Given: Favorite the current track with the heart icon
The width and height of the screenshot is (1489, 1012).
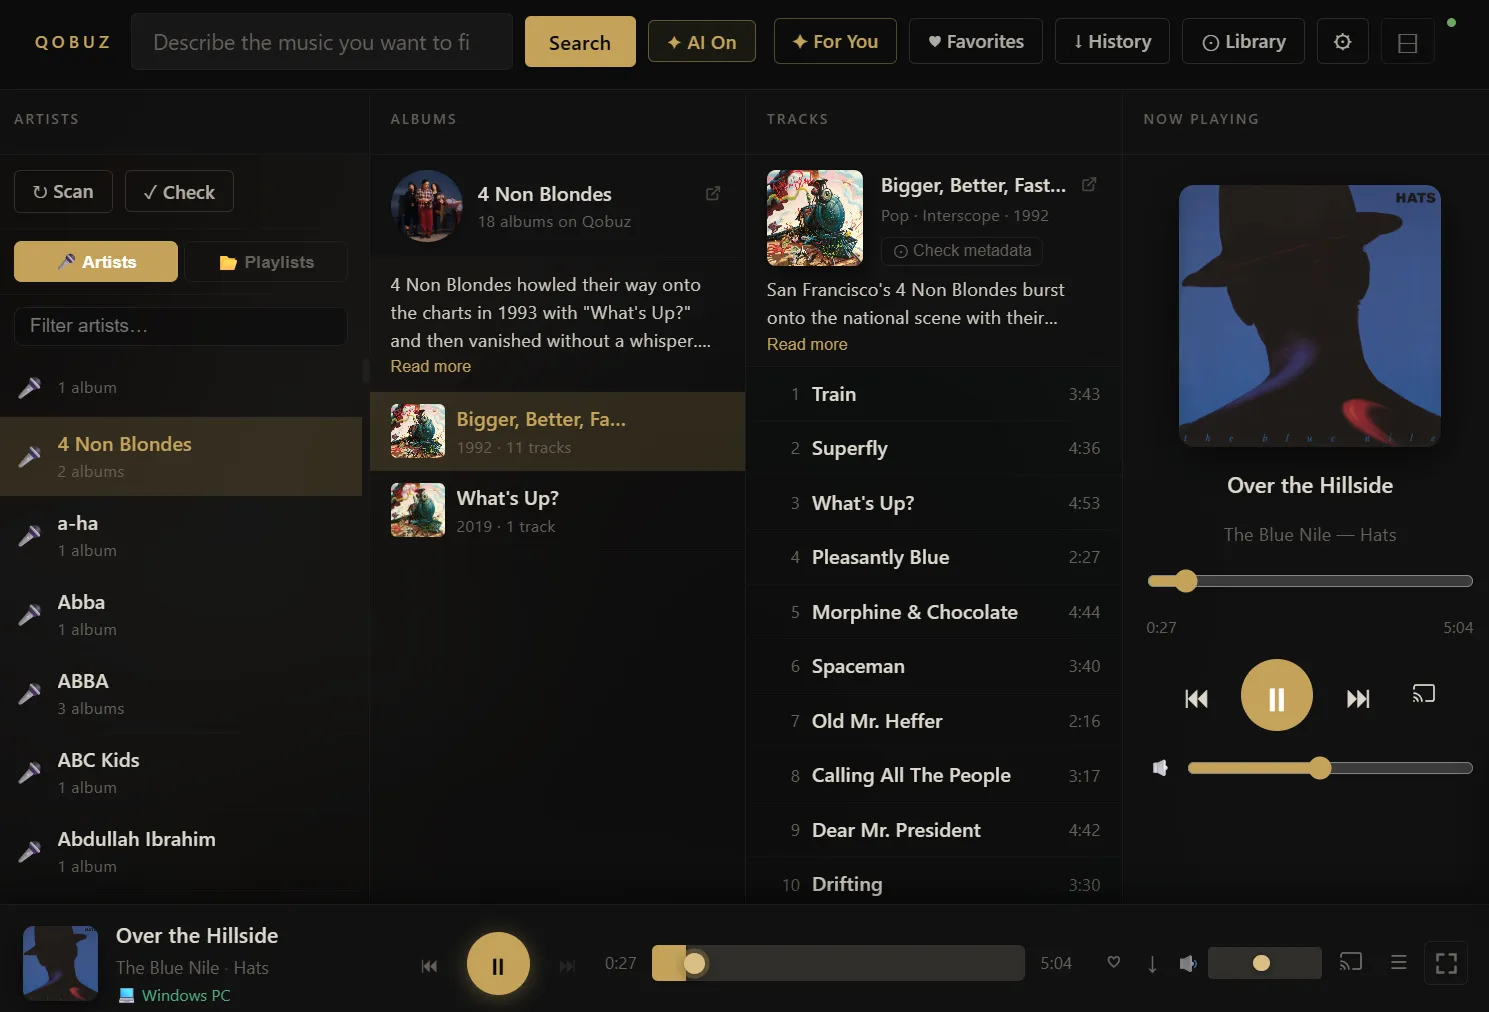Looking at the screenshot, I should click(1113, 962).
